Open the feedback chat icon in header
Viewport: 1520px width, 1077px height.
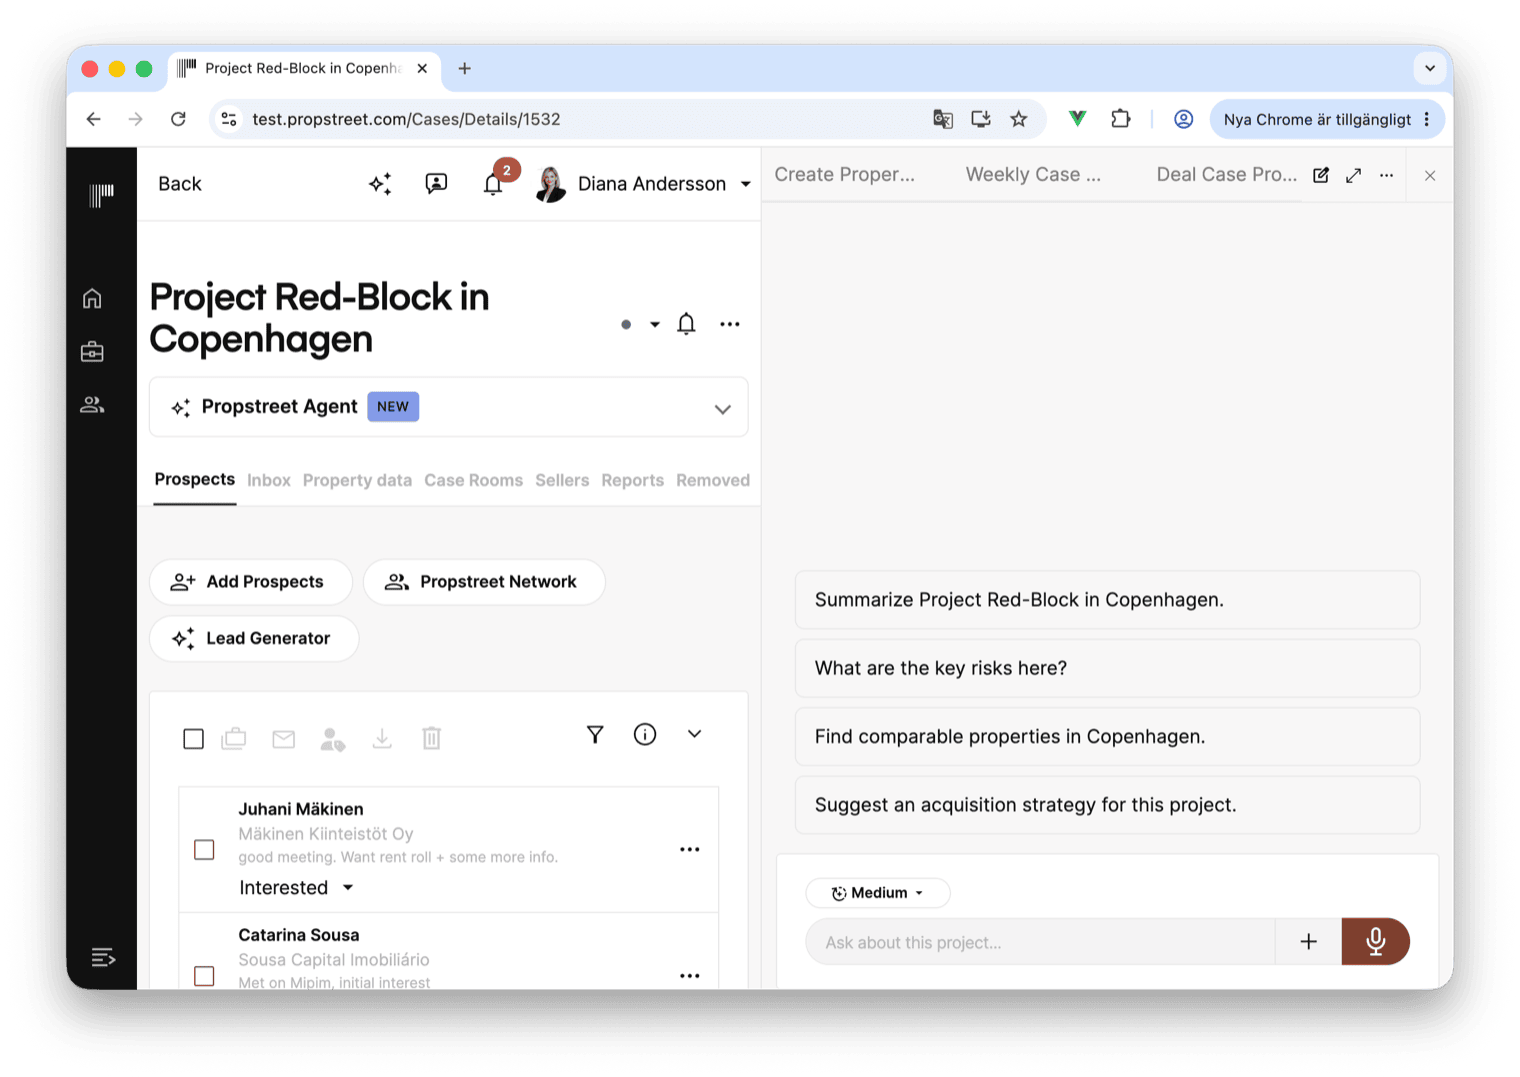[436, 183]
